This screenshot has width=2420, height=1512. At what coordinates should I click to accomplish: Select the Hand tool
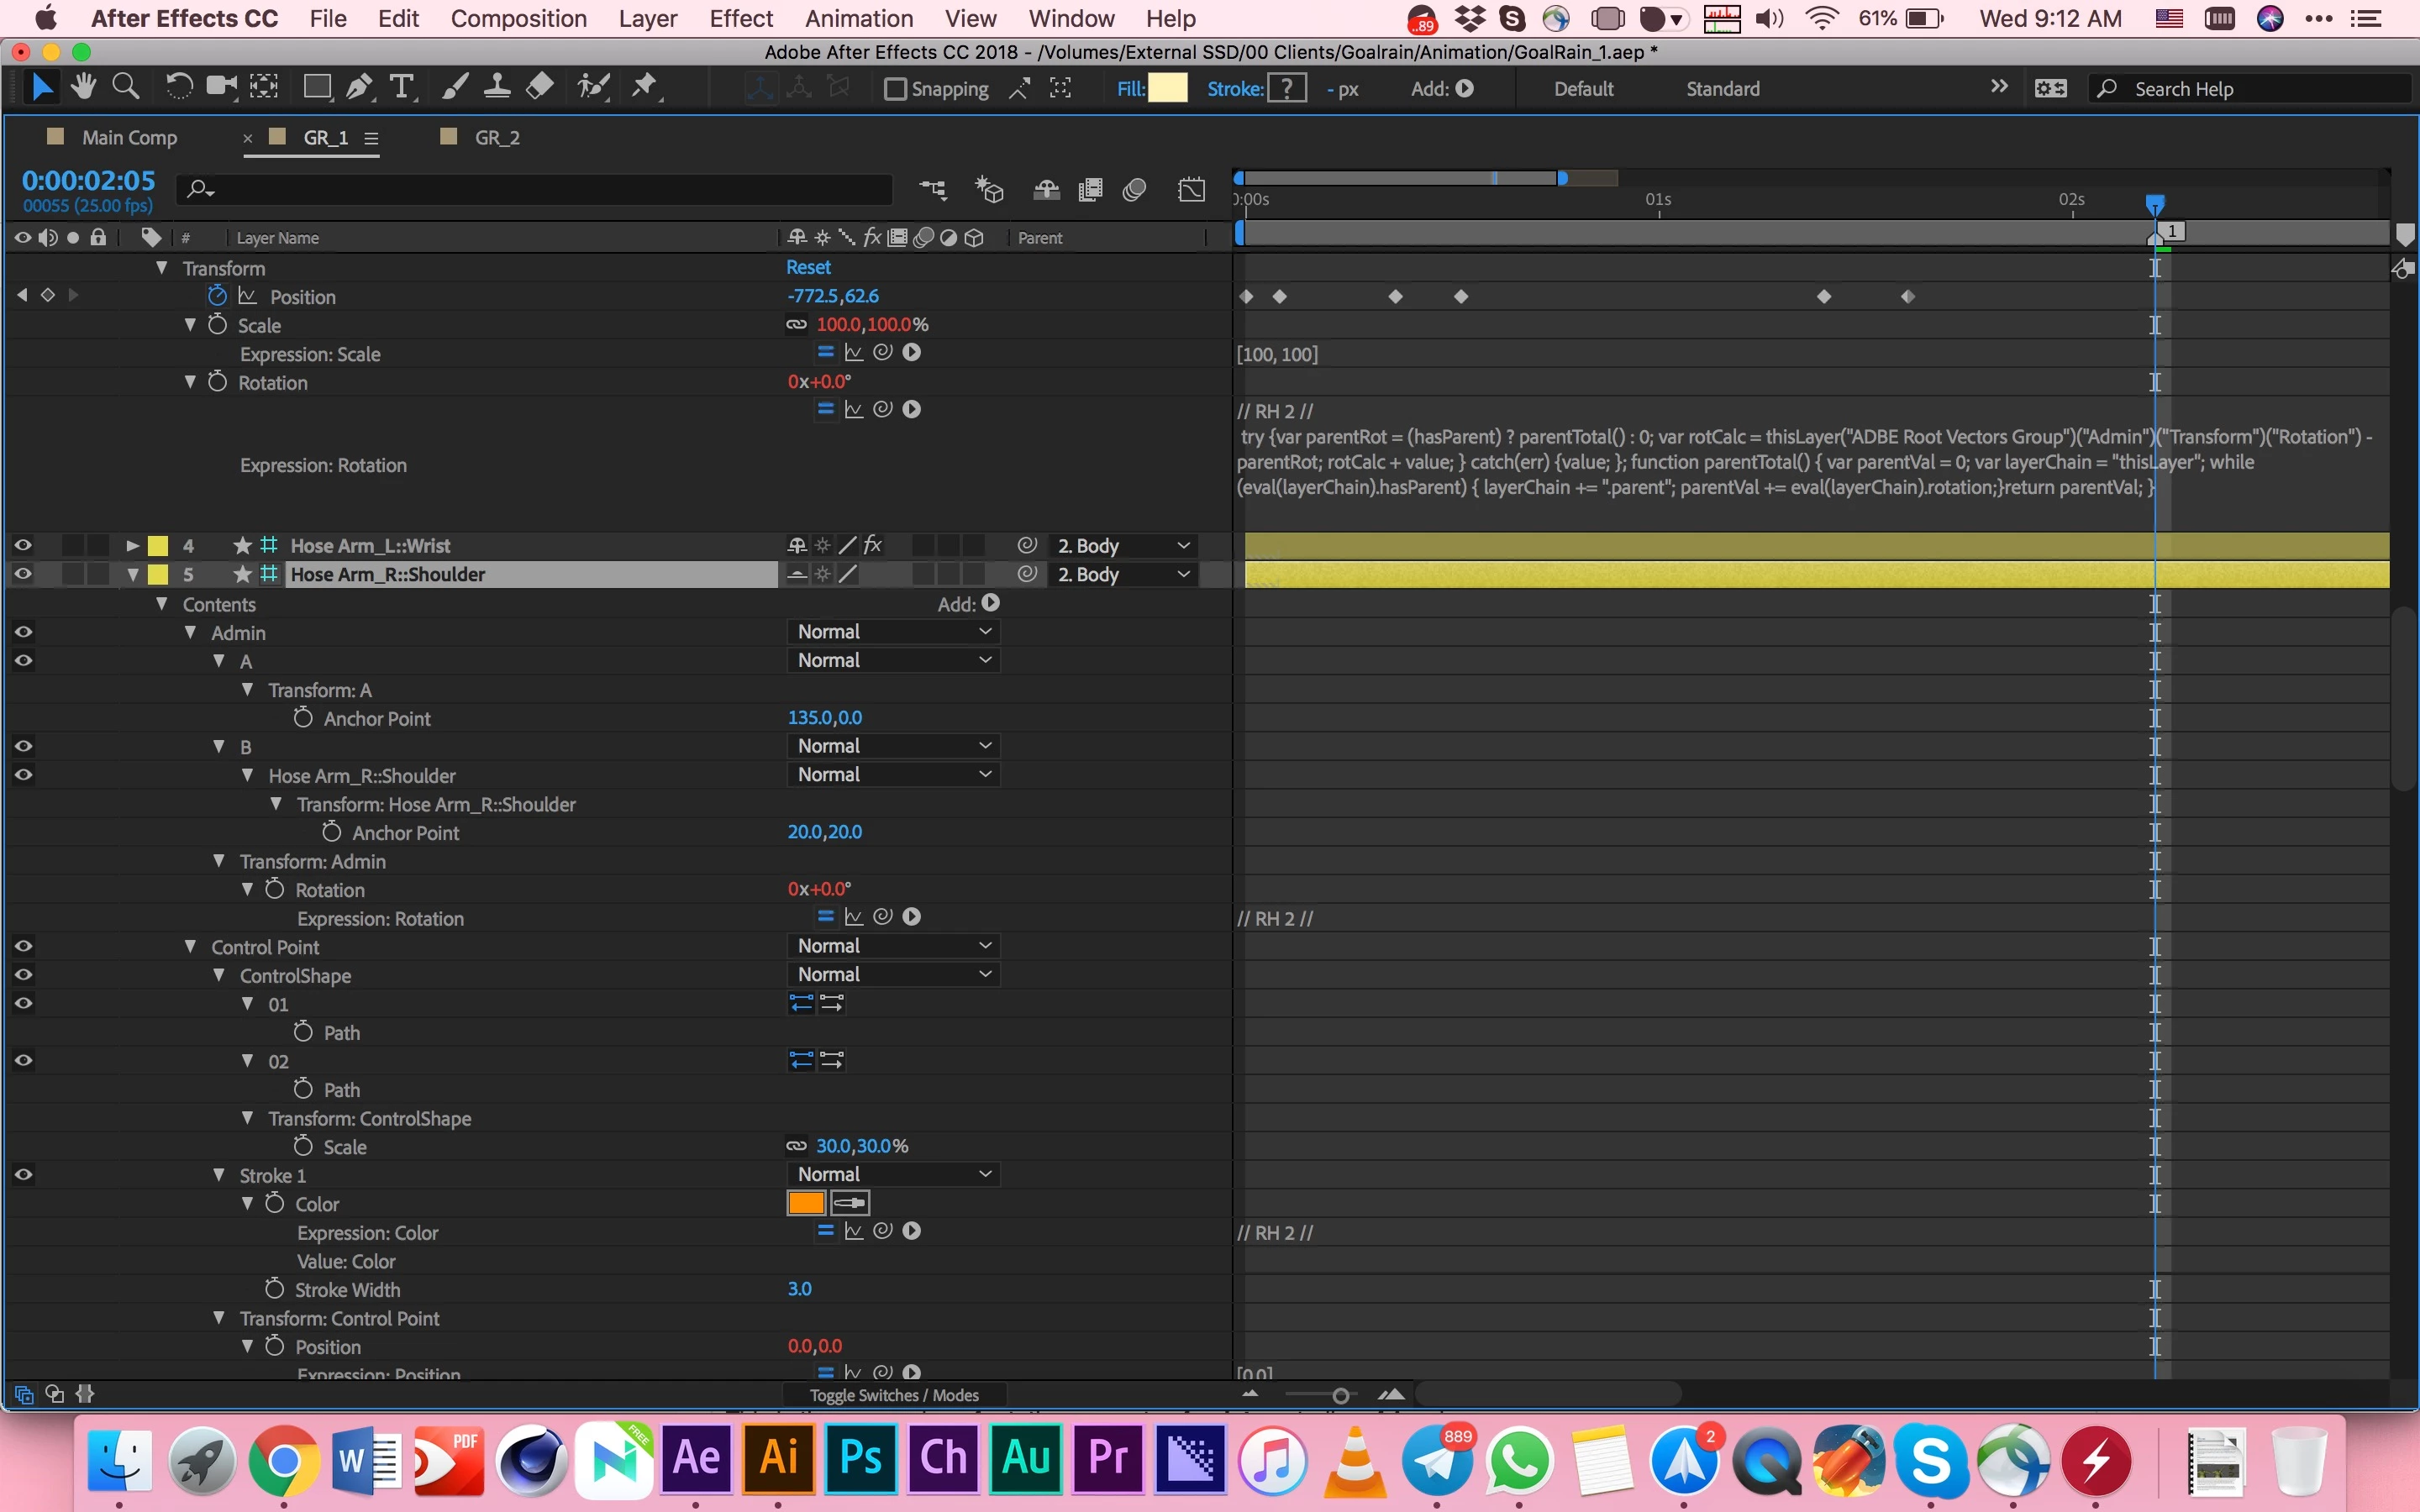pos(84,88)
